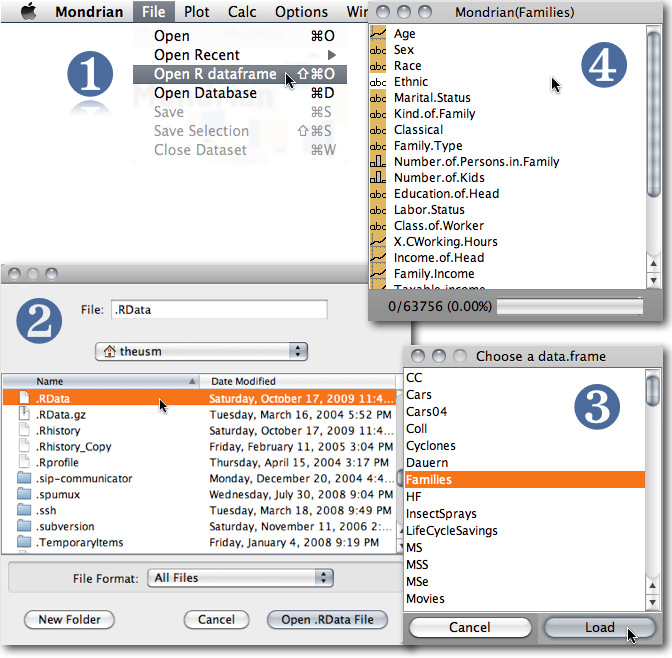Viewport: 672px width, 658px height.
Task: Sort file list by Date Modified column
Action: click(298, 381)
